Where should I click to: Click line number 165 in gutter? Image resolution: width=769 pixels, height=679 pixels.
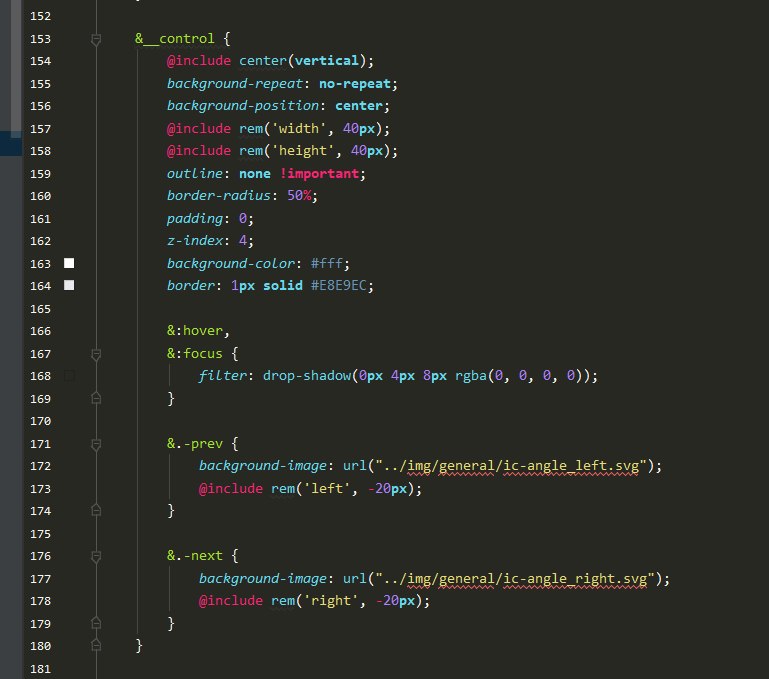click(40, 309)
